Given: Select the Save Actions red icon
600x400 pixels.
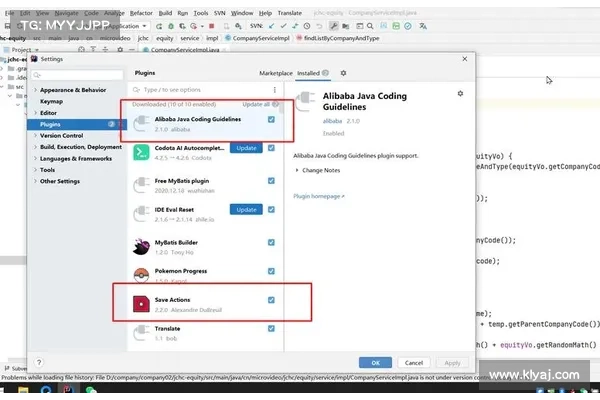Looking at the screenshot, I should [141, 304].
